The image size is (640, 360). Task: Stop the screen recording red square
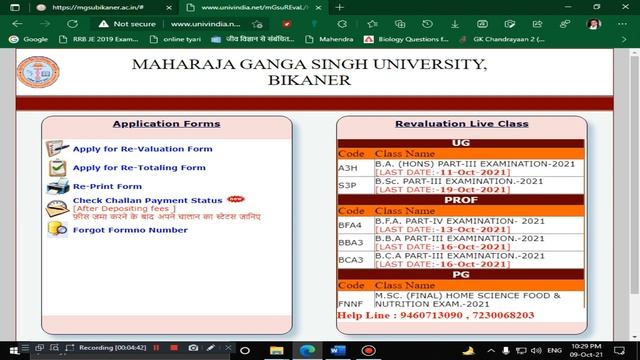coord(174,348)
